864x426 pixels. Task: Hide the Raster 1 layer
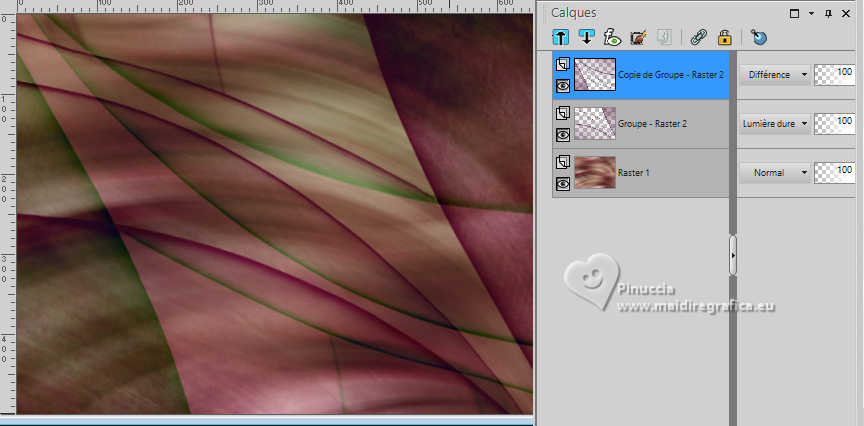563,184
